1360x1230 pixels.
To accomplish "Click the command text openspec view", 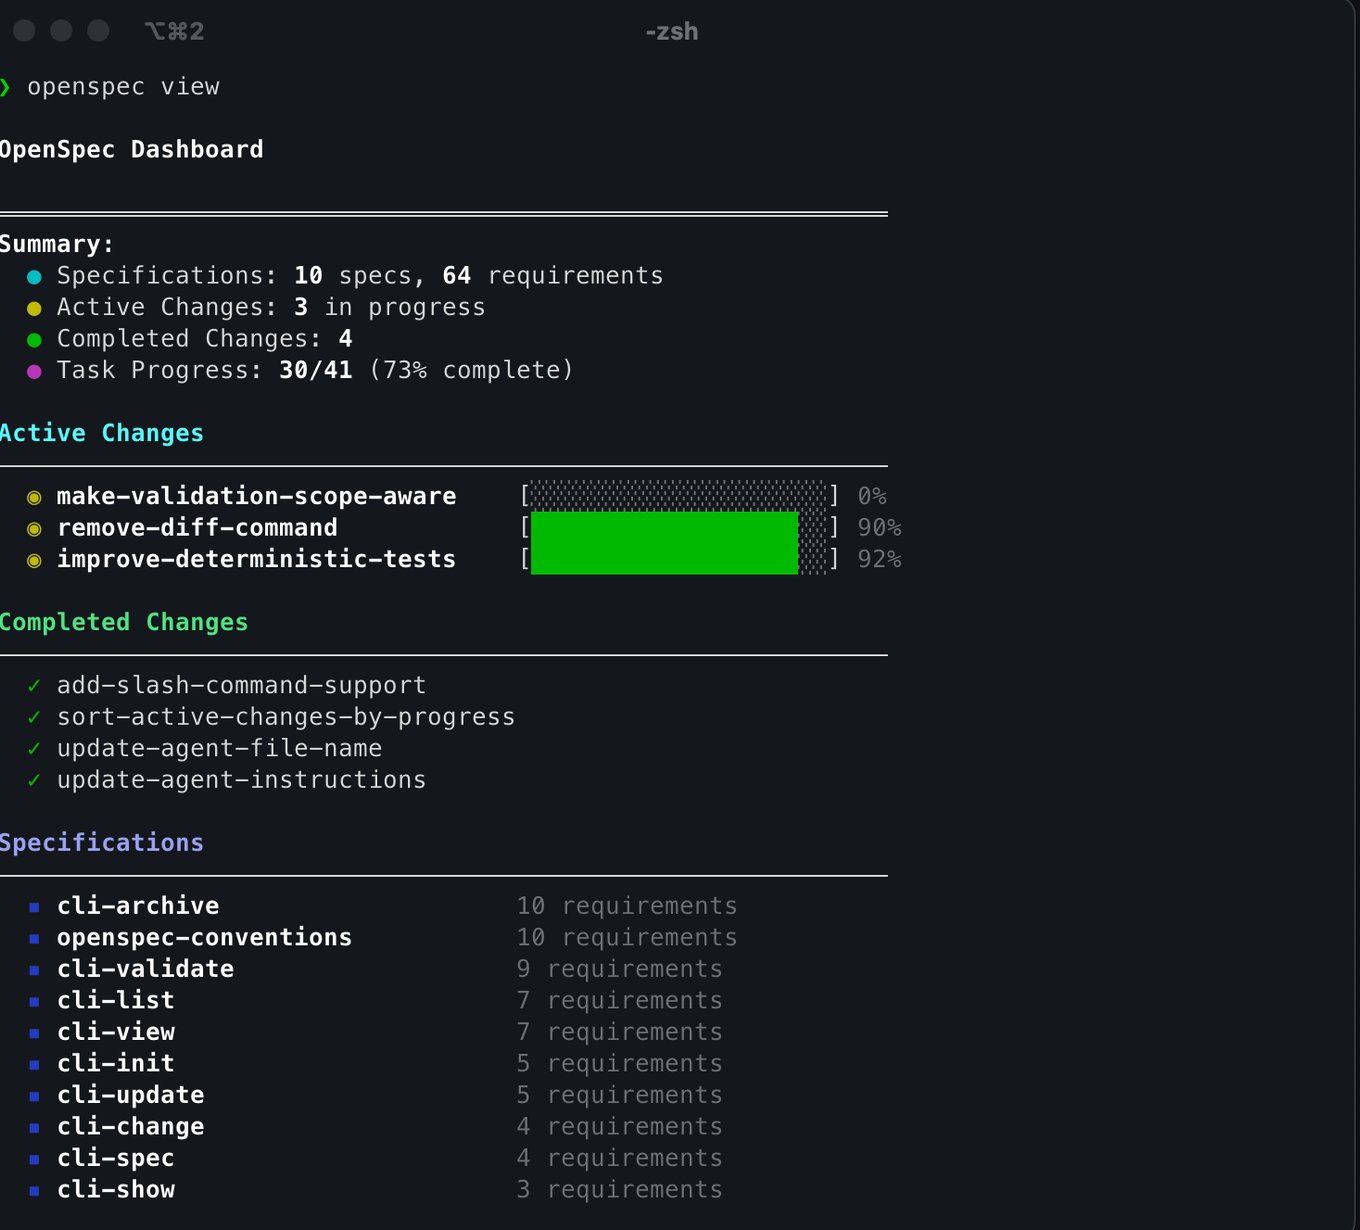I will (124, 87).
